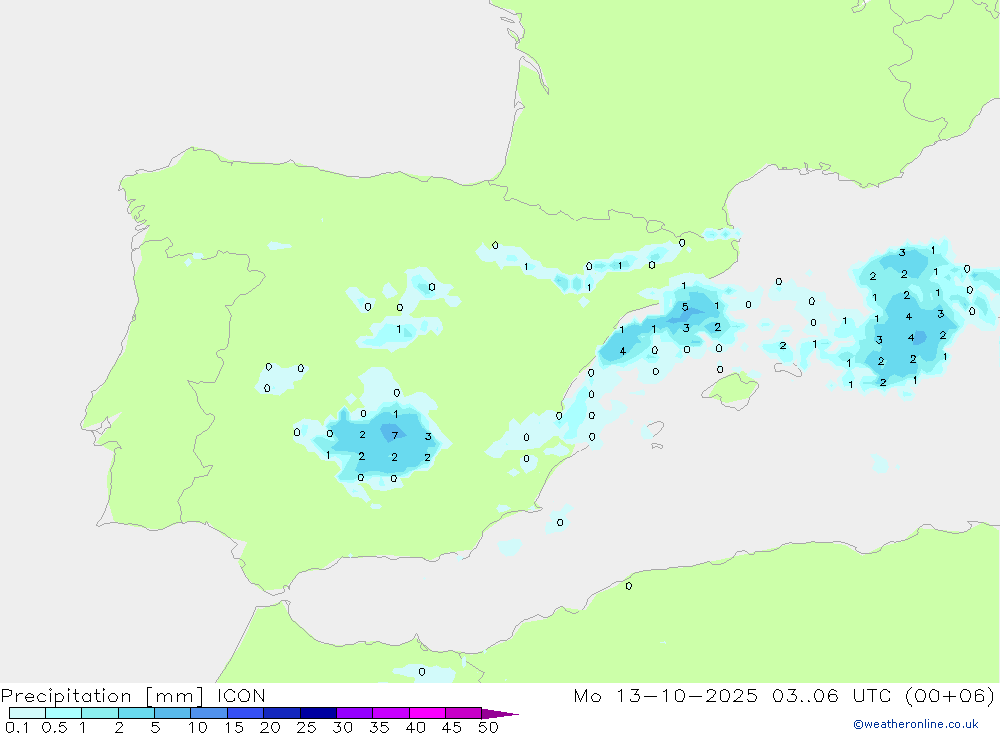Click the "50" legend scale label
Viewport: 1000px width, 733px height.
coord(488,727)
